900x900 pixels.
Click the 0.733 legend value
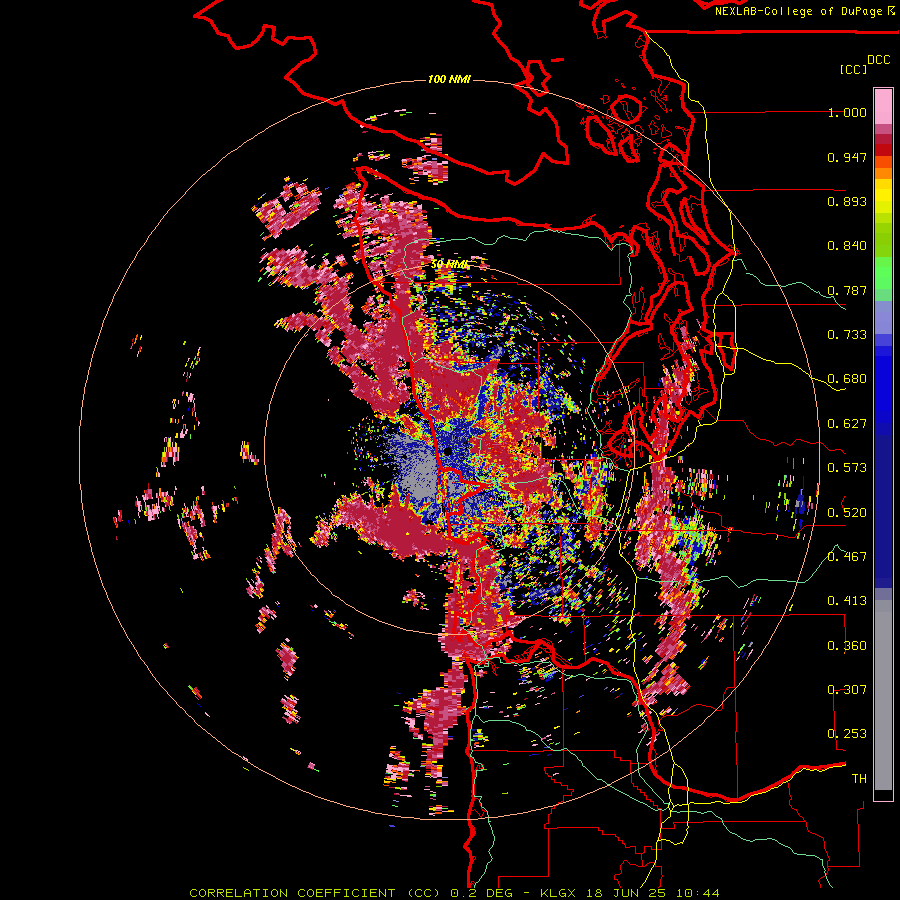(847, 335)
